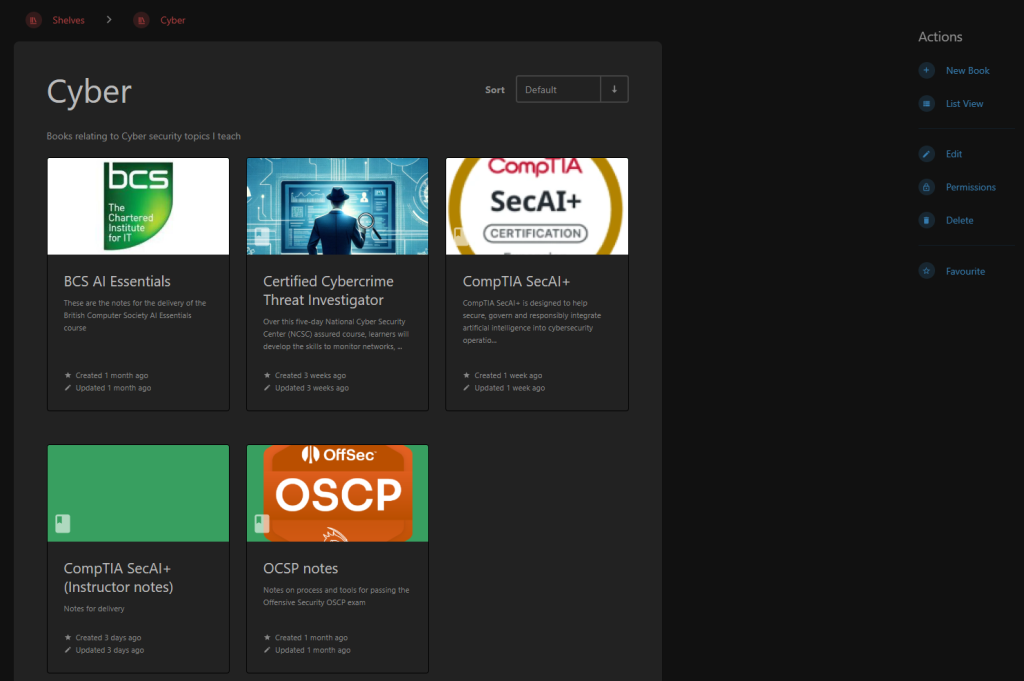Viewport: 1024px width, 681px height.
Task: Click 'Updated 3 days ago' text
Action: tap(110, 650)
